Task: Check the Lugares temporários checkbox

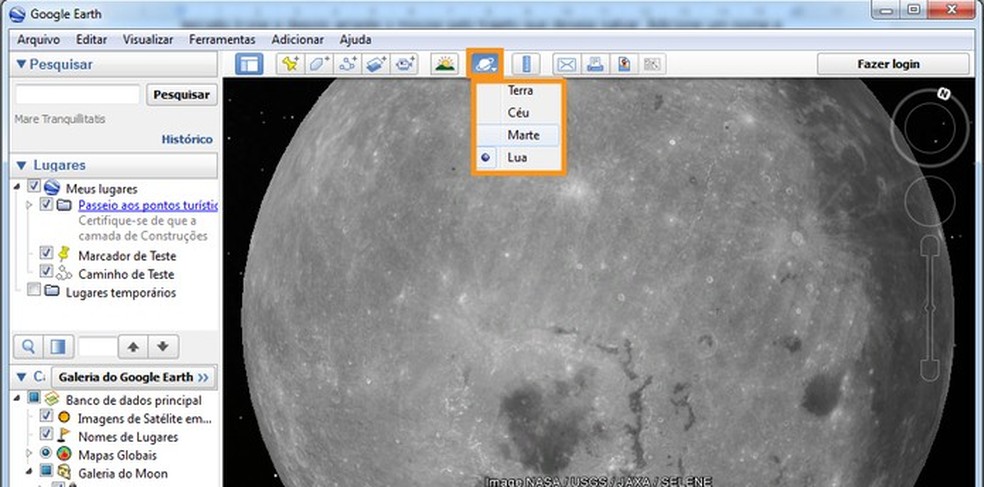Action: pyautogui.click(x=35, y=289)
